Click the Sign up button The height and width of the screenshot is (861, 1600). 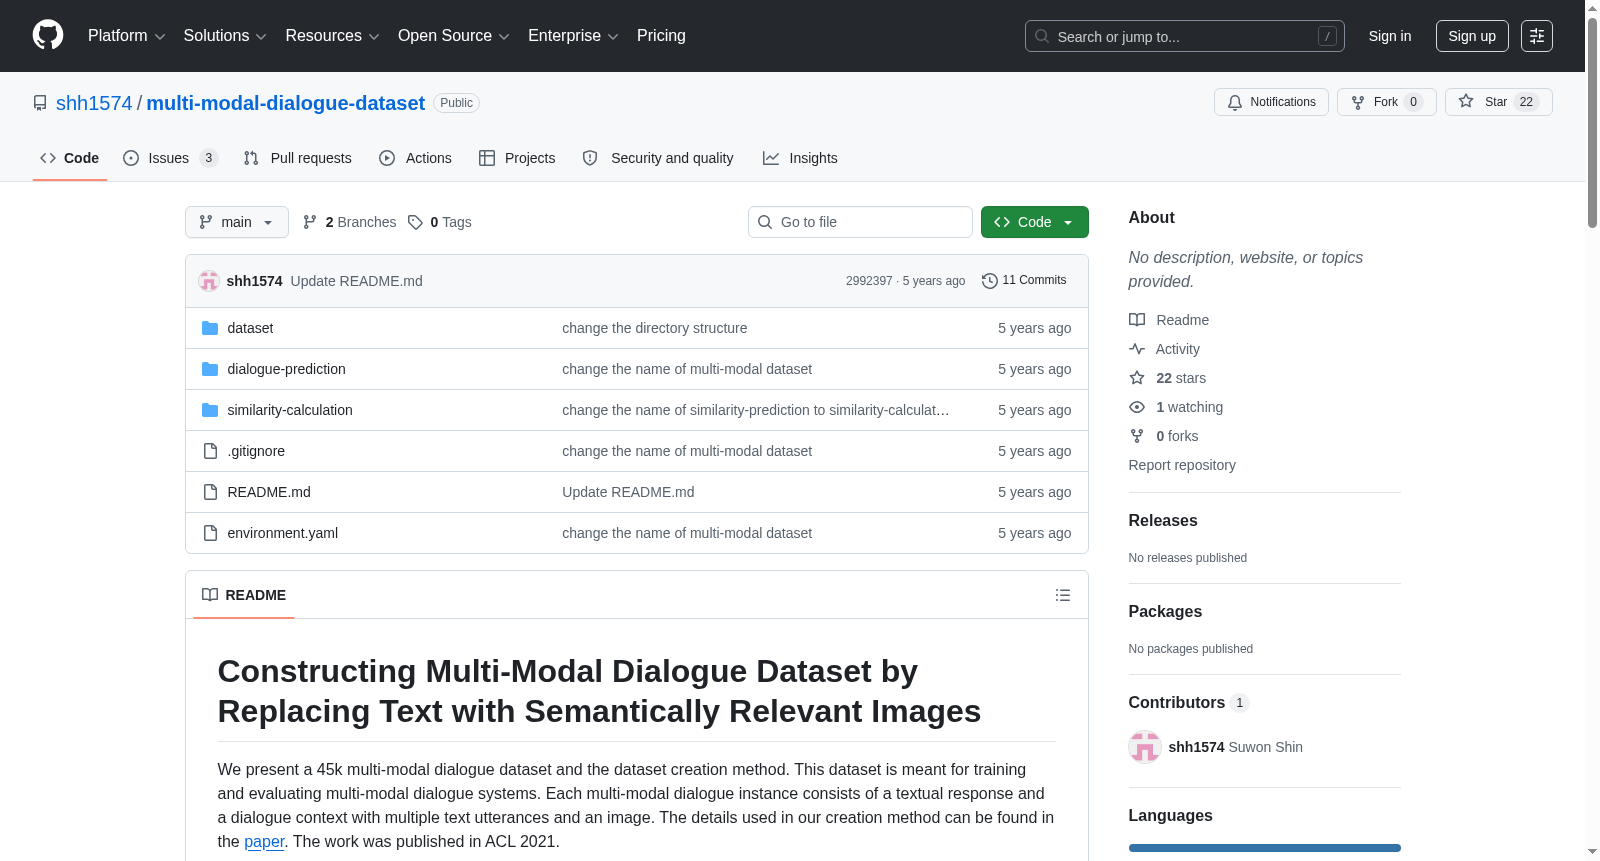1472,36
